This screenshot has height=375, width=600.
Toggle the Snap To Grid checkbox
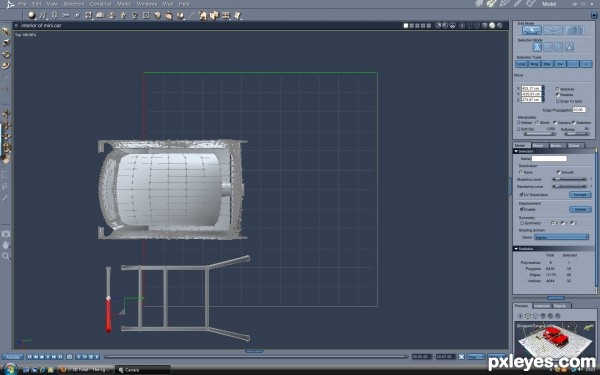tap(558, 101)
